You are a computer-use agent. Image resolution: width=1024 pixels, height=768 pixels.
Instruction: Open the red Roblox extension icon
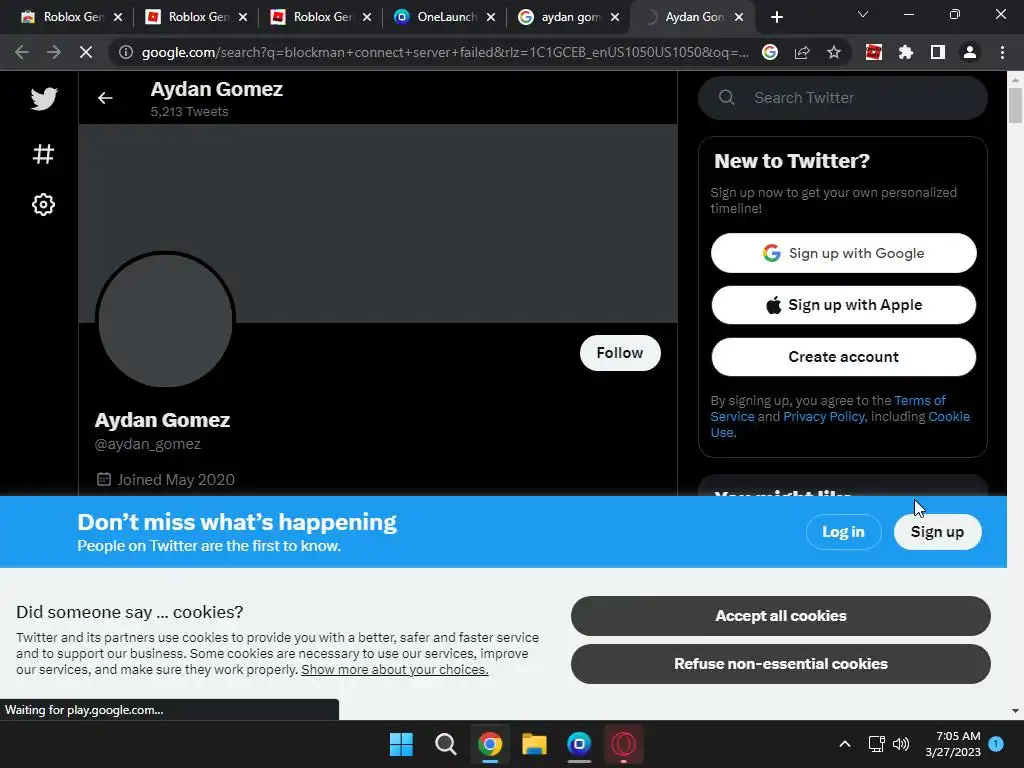click(x=874, y=52)
